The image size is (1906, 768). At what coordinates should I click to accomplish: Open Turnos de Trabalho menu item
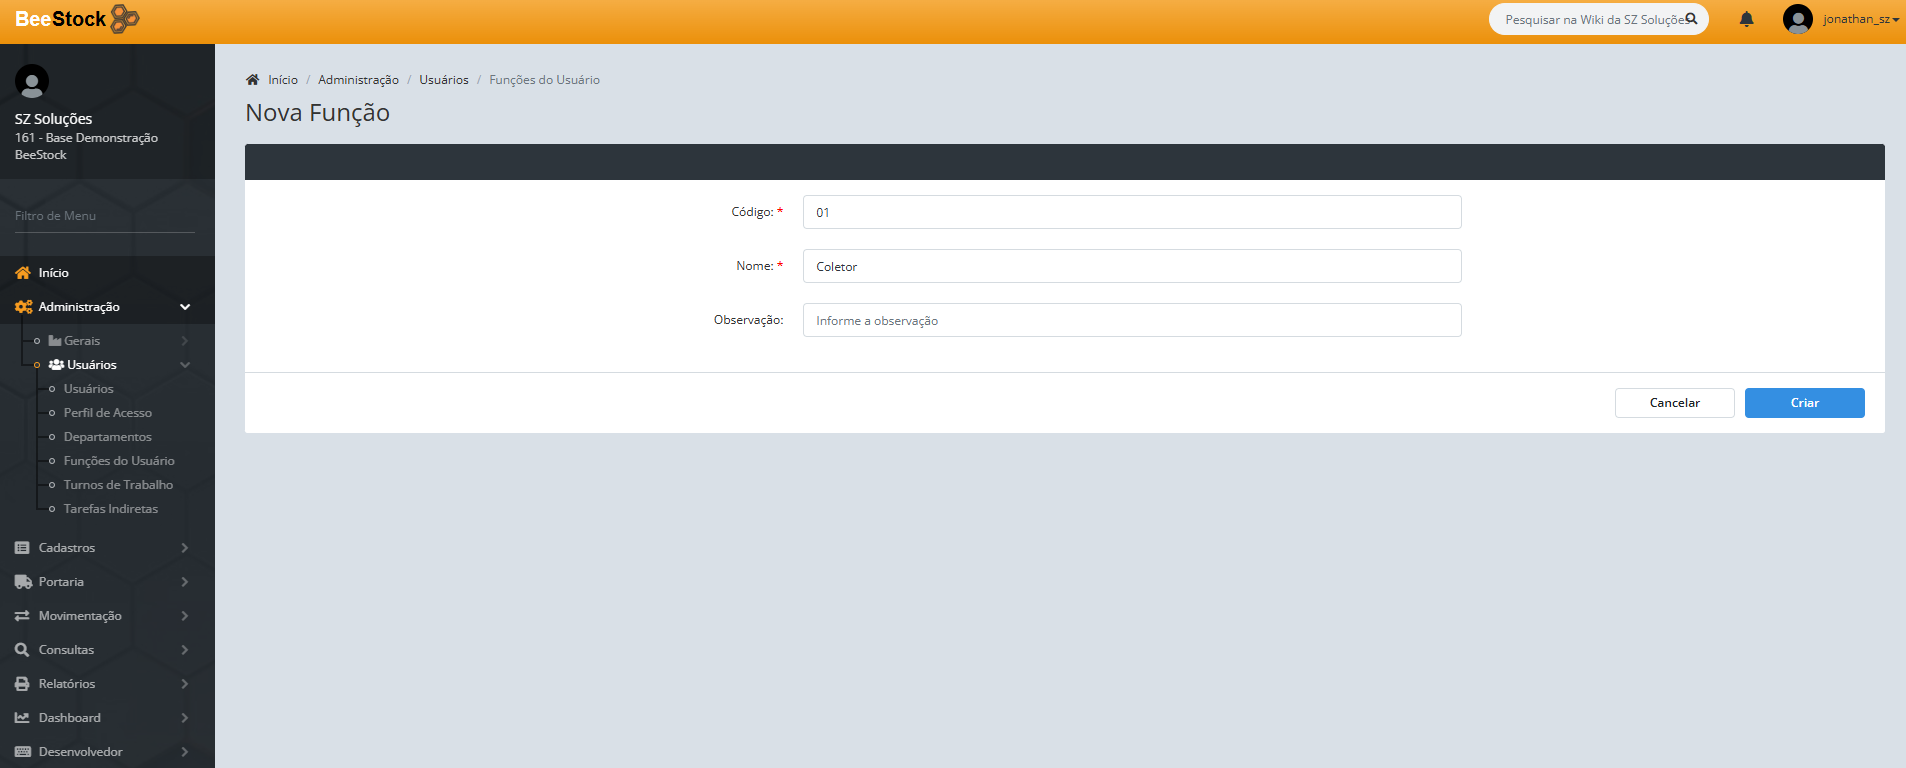click(118, 485)
